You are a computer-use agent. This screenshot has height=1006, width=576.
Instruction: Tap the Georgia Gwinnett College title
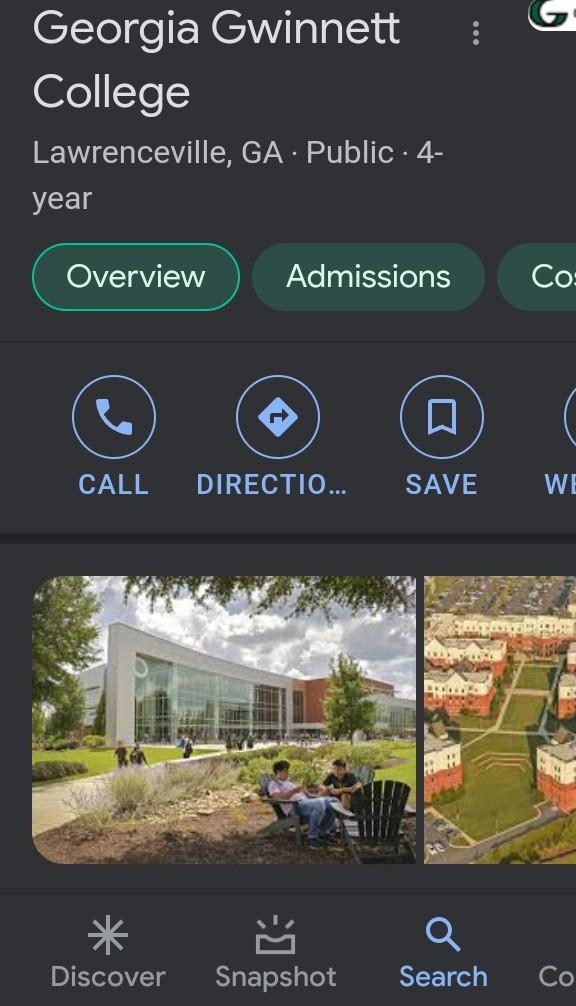216,60
